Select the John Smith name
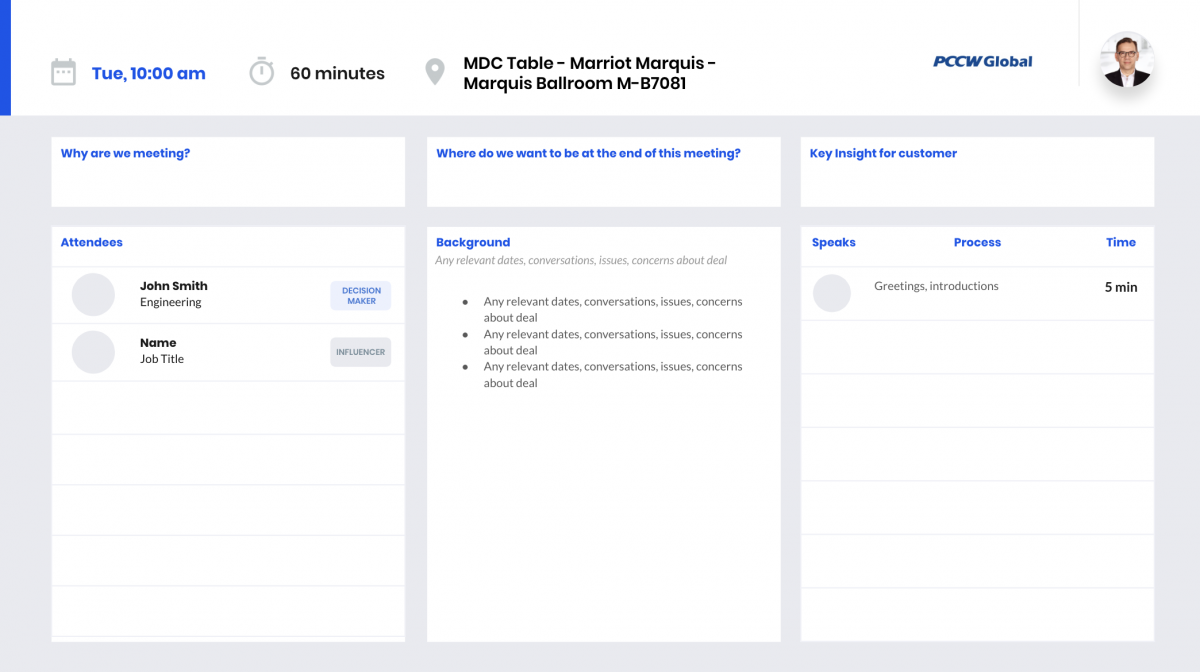The width and height of the screenshot is (1200, 672). pyautogui.click(x=174, y=286)
